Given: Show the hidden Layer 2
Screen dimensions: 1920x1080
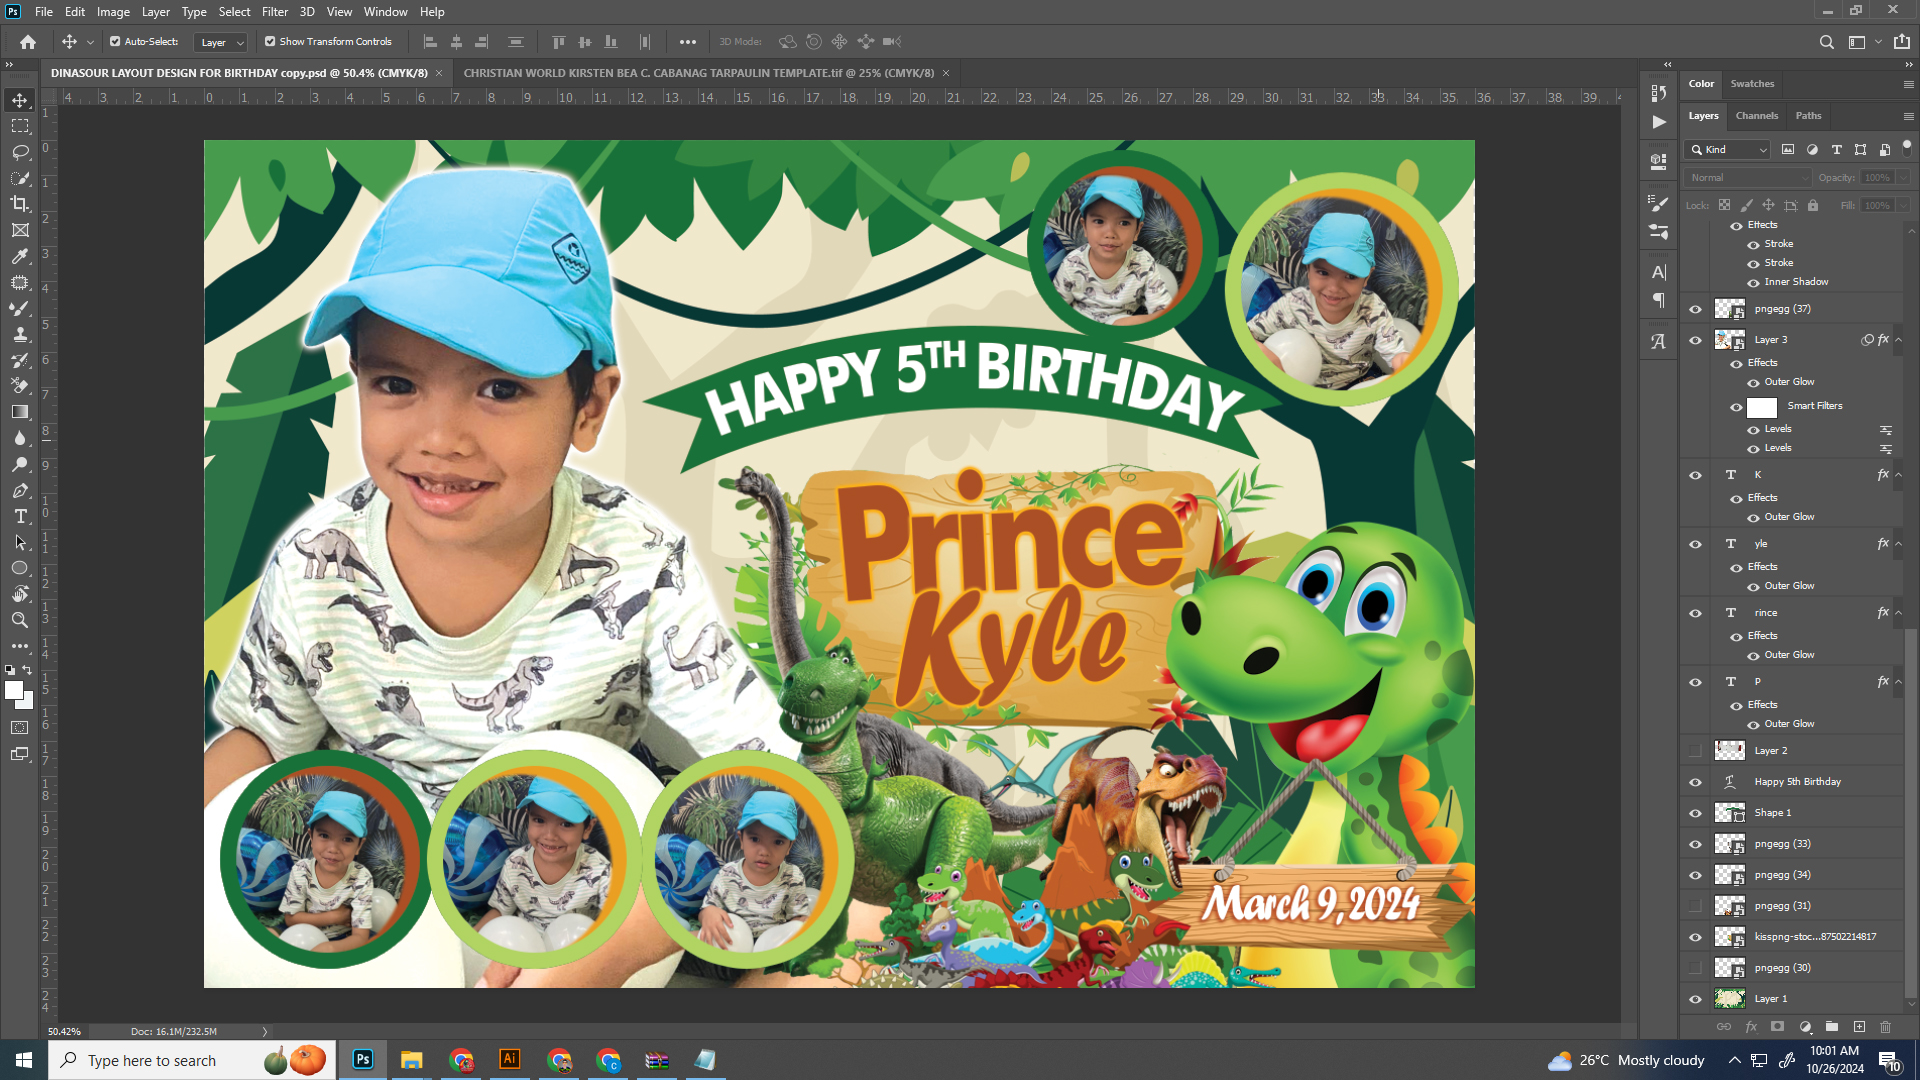Looking at the screenshot, I should [x=1695, y=751].
